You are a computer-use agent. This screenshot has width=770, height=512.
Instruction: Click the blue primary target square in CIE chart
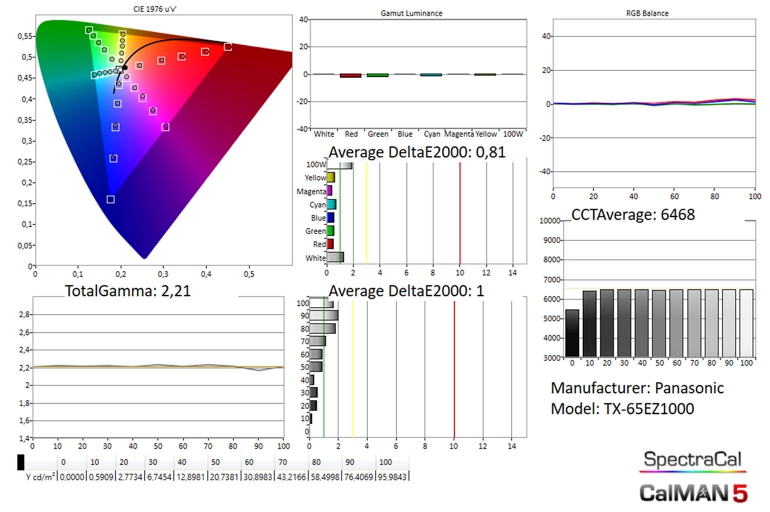tap(110, 199)
